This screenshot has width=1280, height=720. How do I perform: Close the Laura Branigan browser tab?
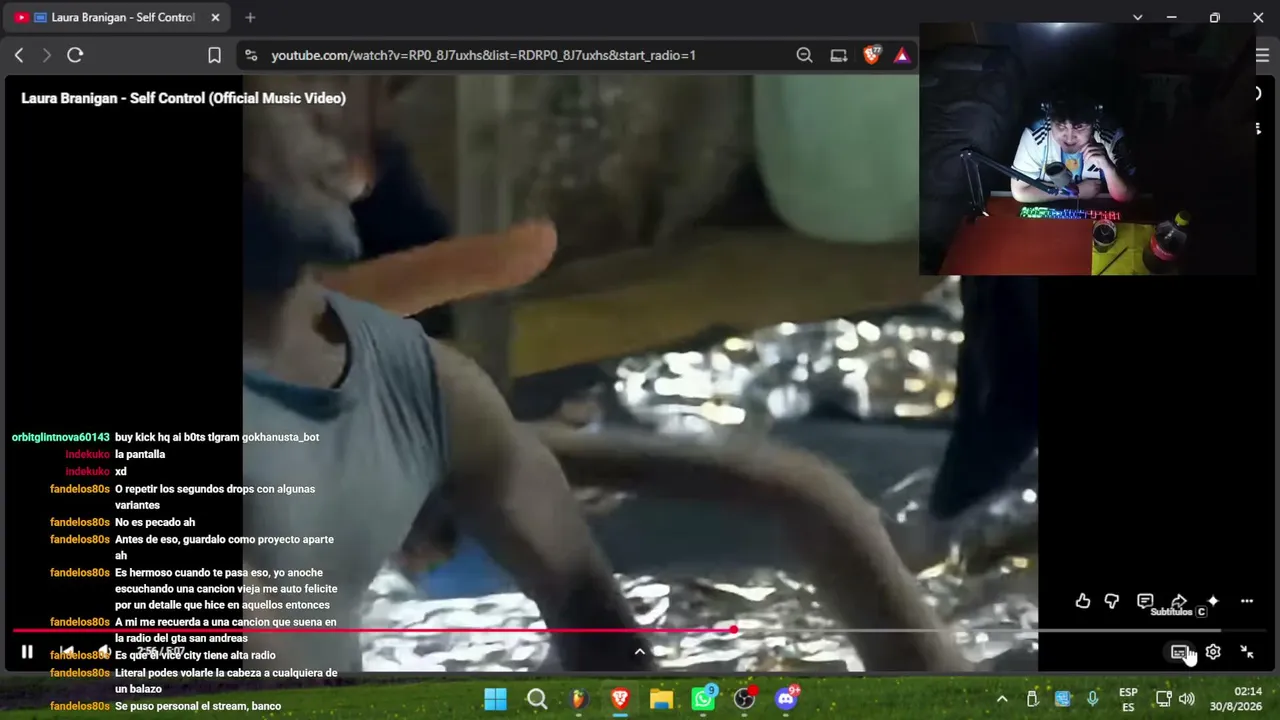[215, 17]
